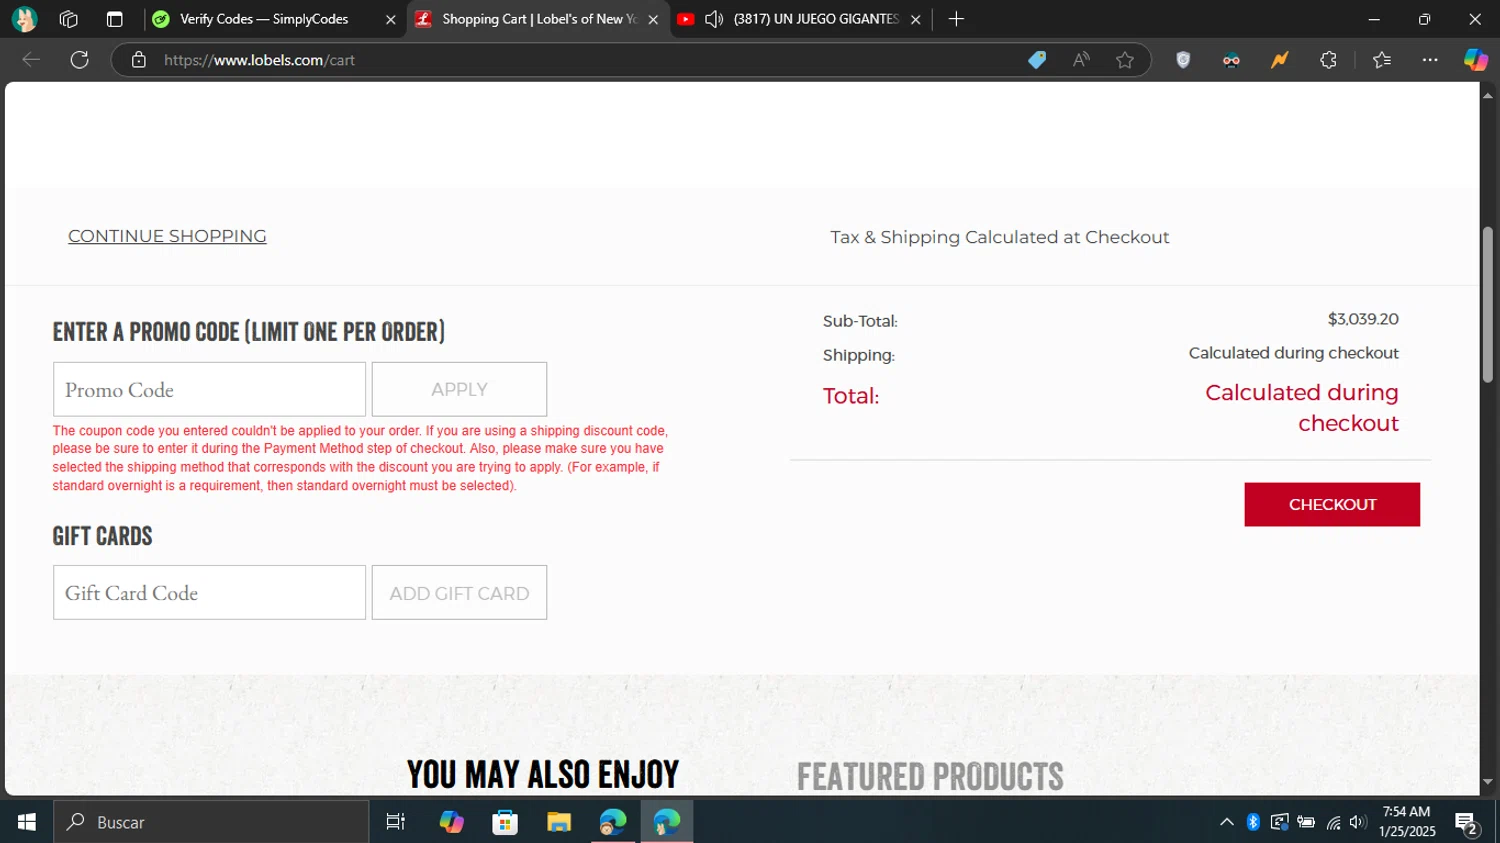Click the red CHECKOUT button
This screenshot has width=1500, height=843.
1332,504
